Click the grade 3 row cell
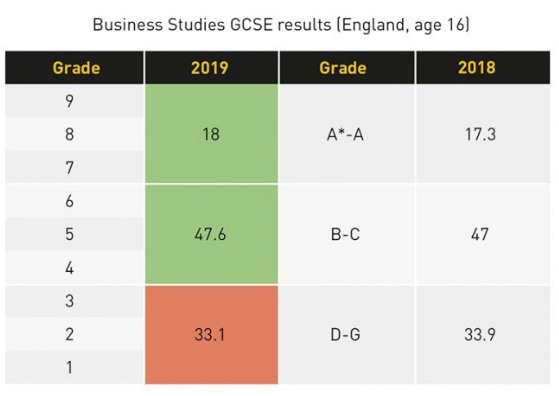The height and width of the screenshot is (396, 559). coord(75,301)
